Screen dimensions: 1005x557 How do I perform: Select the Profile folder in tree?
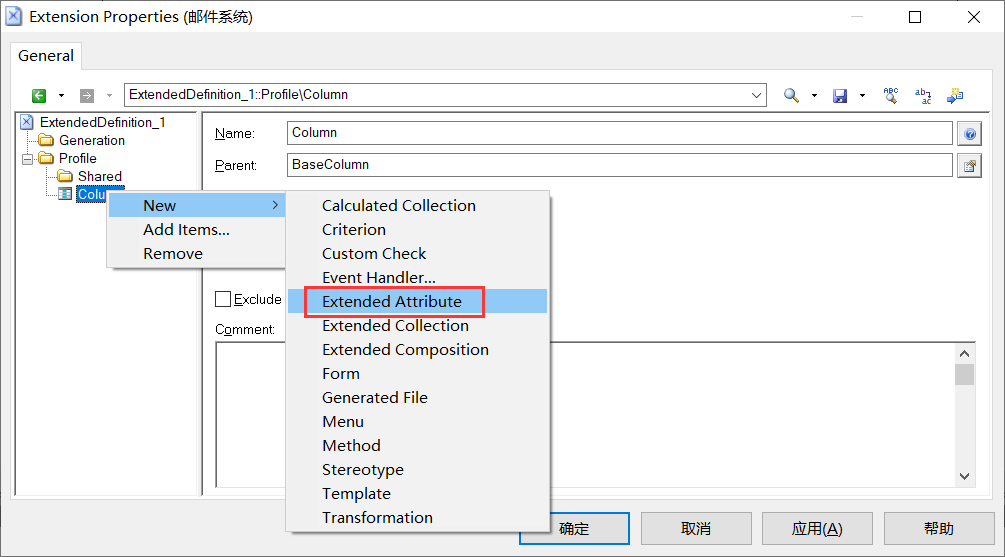point(78,158)
